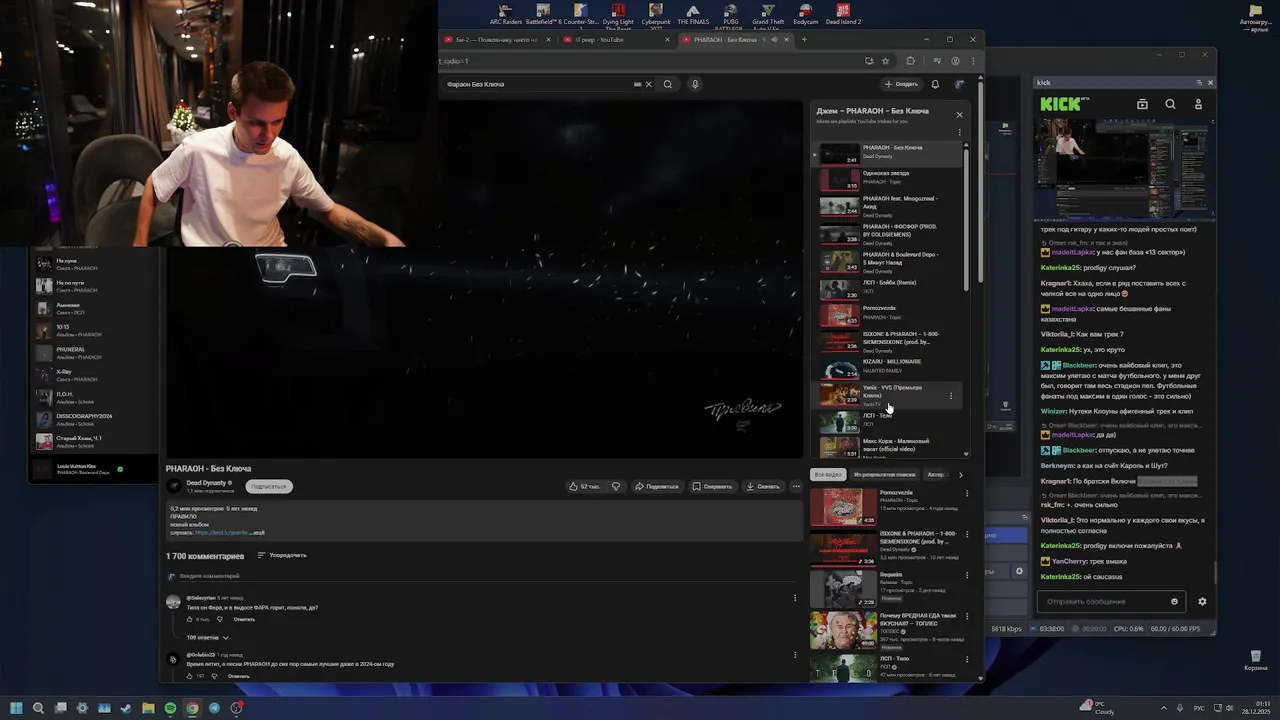Select the Все видео filter chip
This screenshot has height=720, width=1280.
828,474
